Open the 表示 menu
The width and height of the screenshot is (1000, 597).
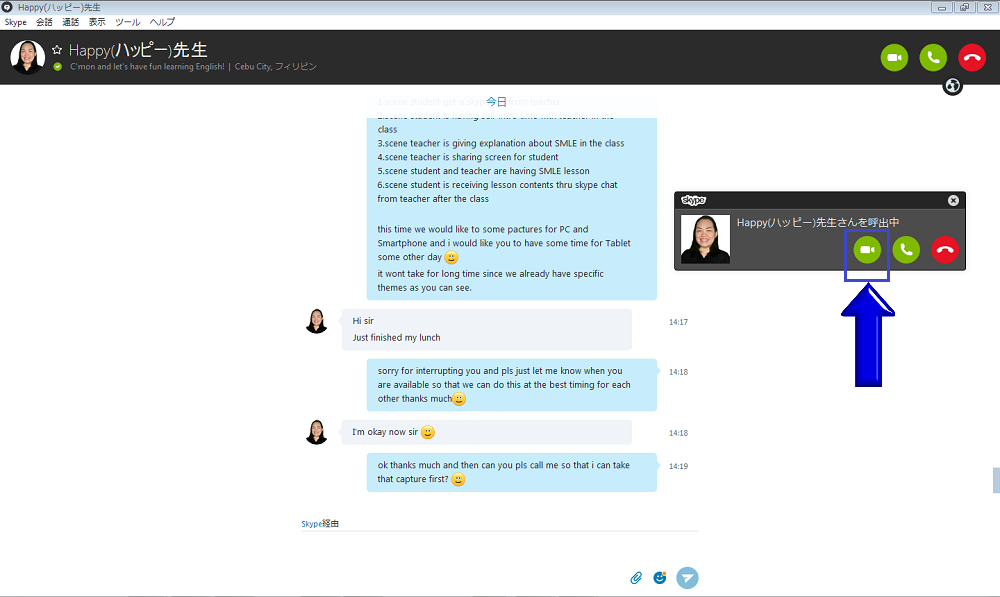tap(97, 22)
